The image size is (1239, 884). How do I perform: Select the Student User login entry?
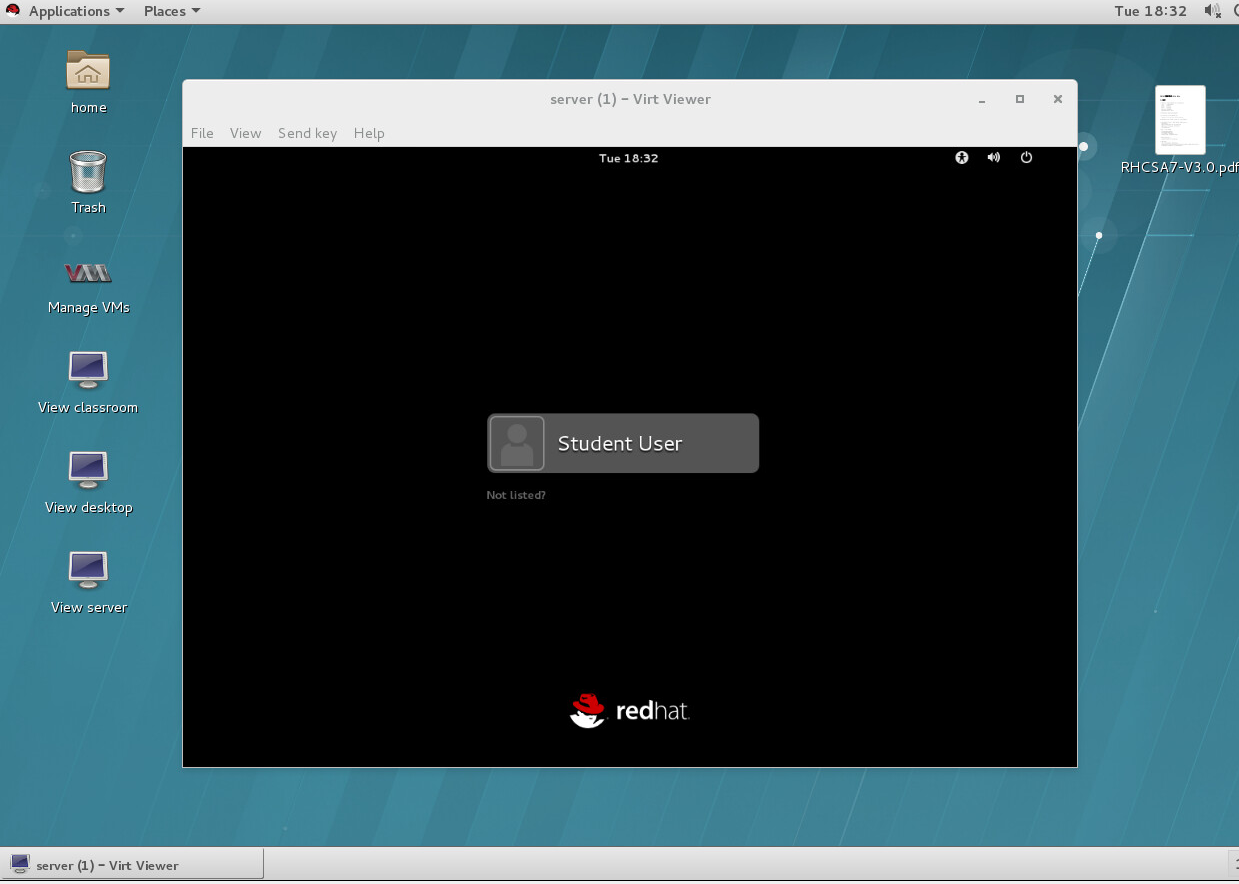[x=623, y=443]
